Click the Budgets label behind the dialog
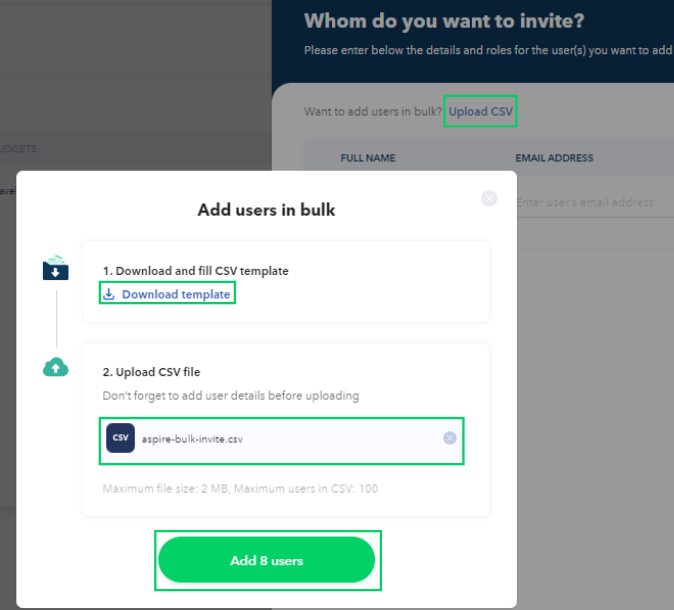The image size is (674, 610). [20, 149]
